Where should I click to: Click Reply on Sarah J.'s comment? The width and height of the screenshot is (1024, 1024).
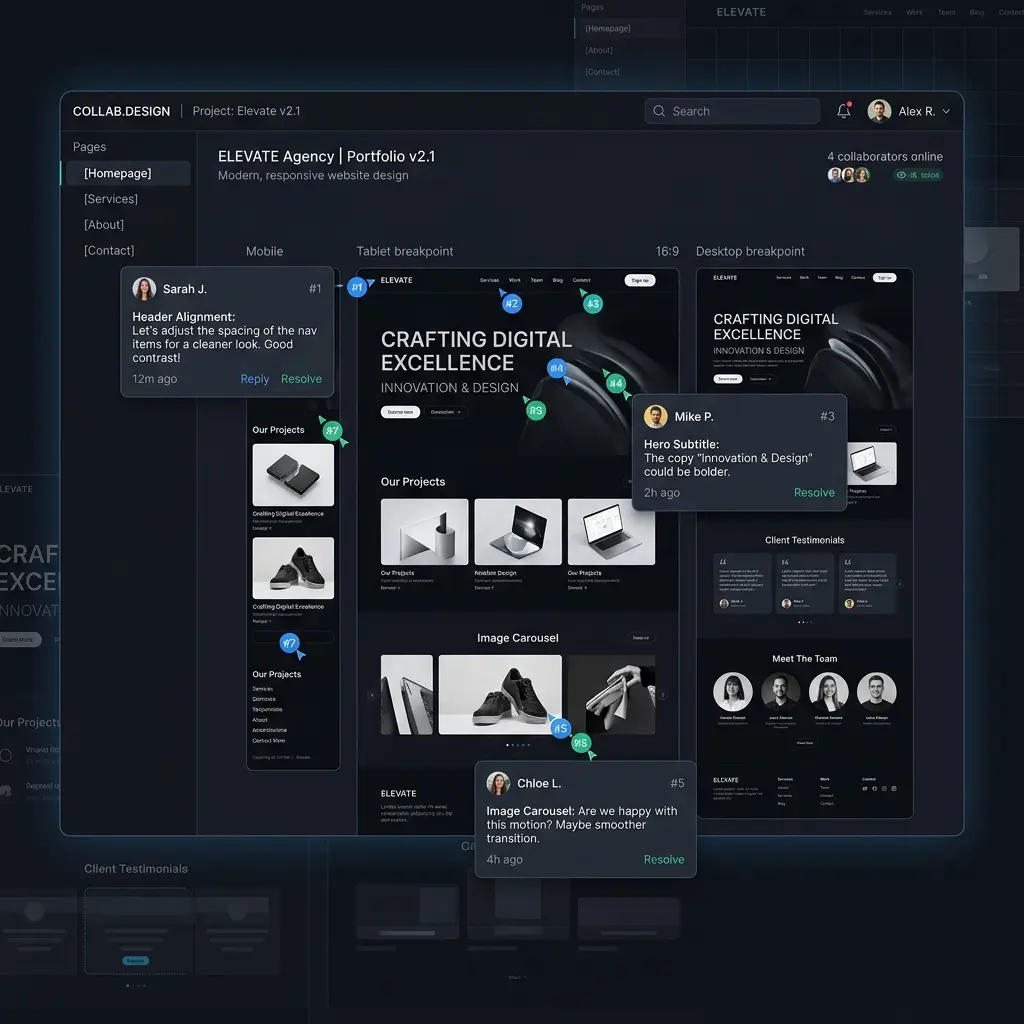tap(255, 379)
